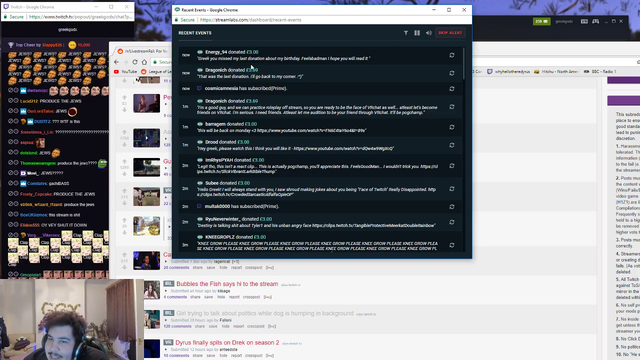Open the YouTube link in bamagem's donation
This screenshot has height=360, width=640.
click(x=311, y=131)
